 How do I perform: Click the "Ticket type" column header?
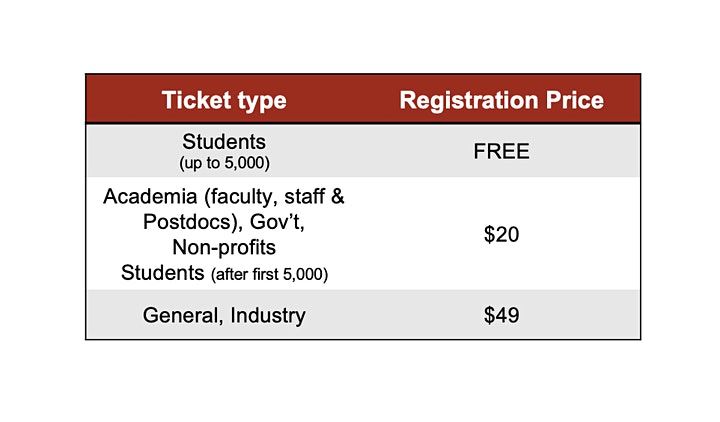pyautogui.click(x=224, y=100)
